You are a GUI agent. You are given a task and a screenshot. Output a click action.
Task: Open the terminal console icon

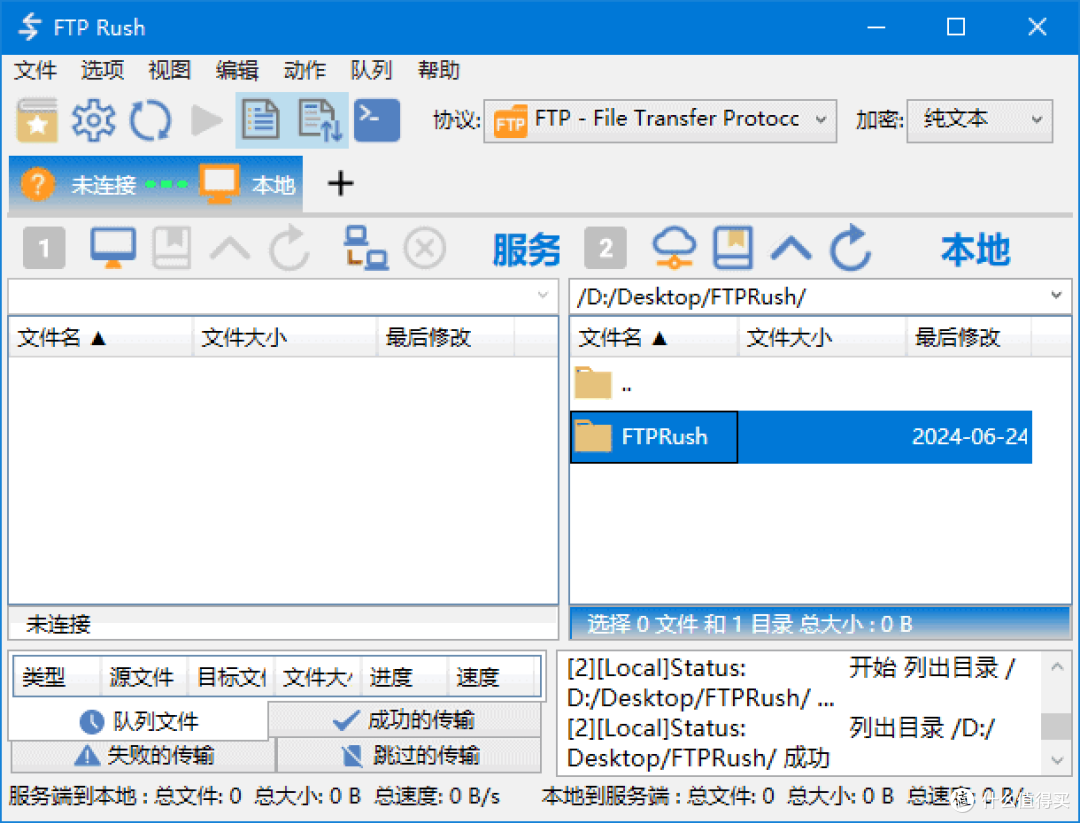pos(377,119)
